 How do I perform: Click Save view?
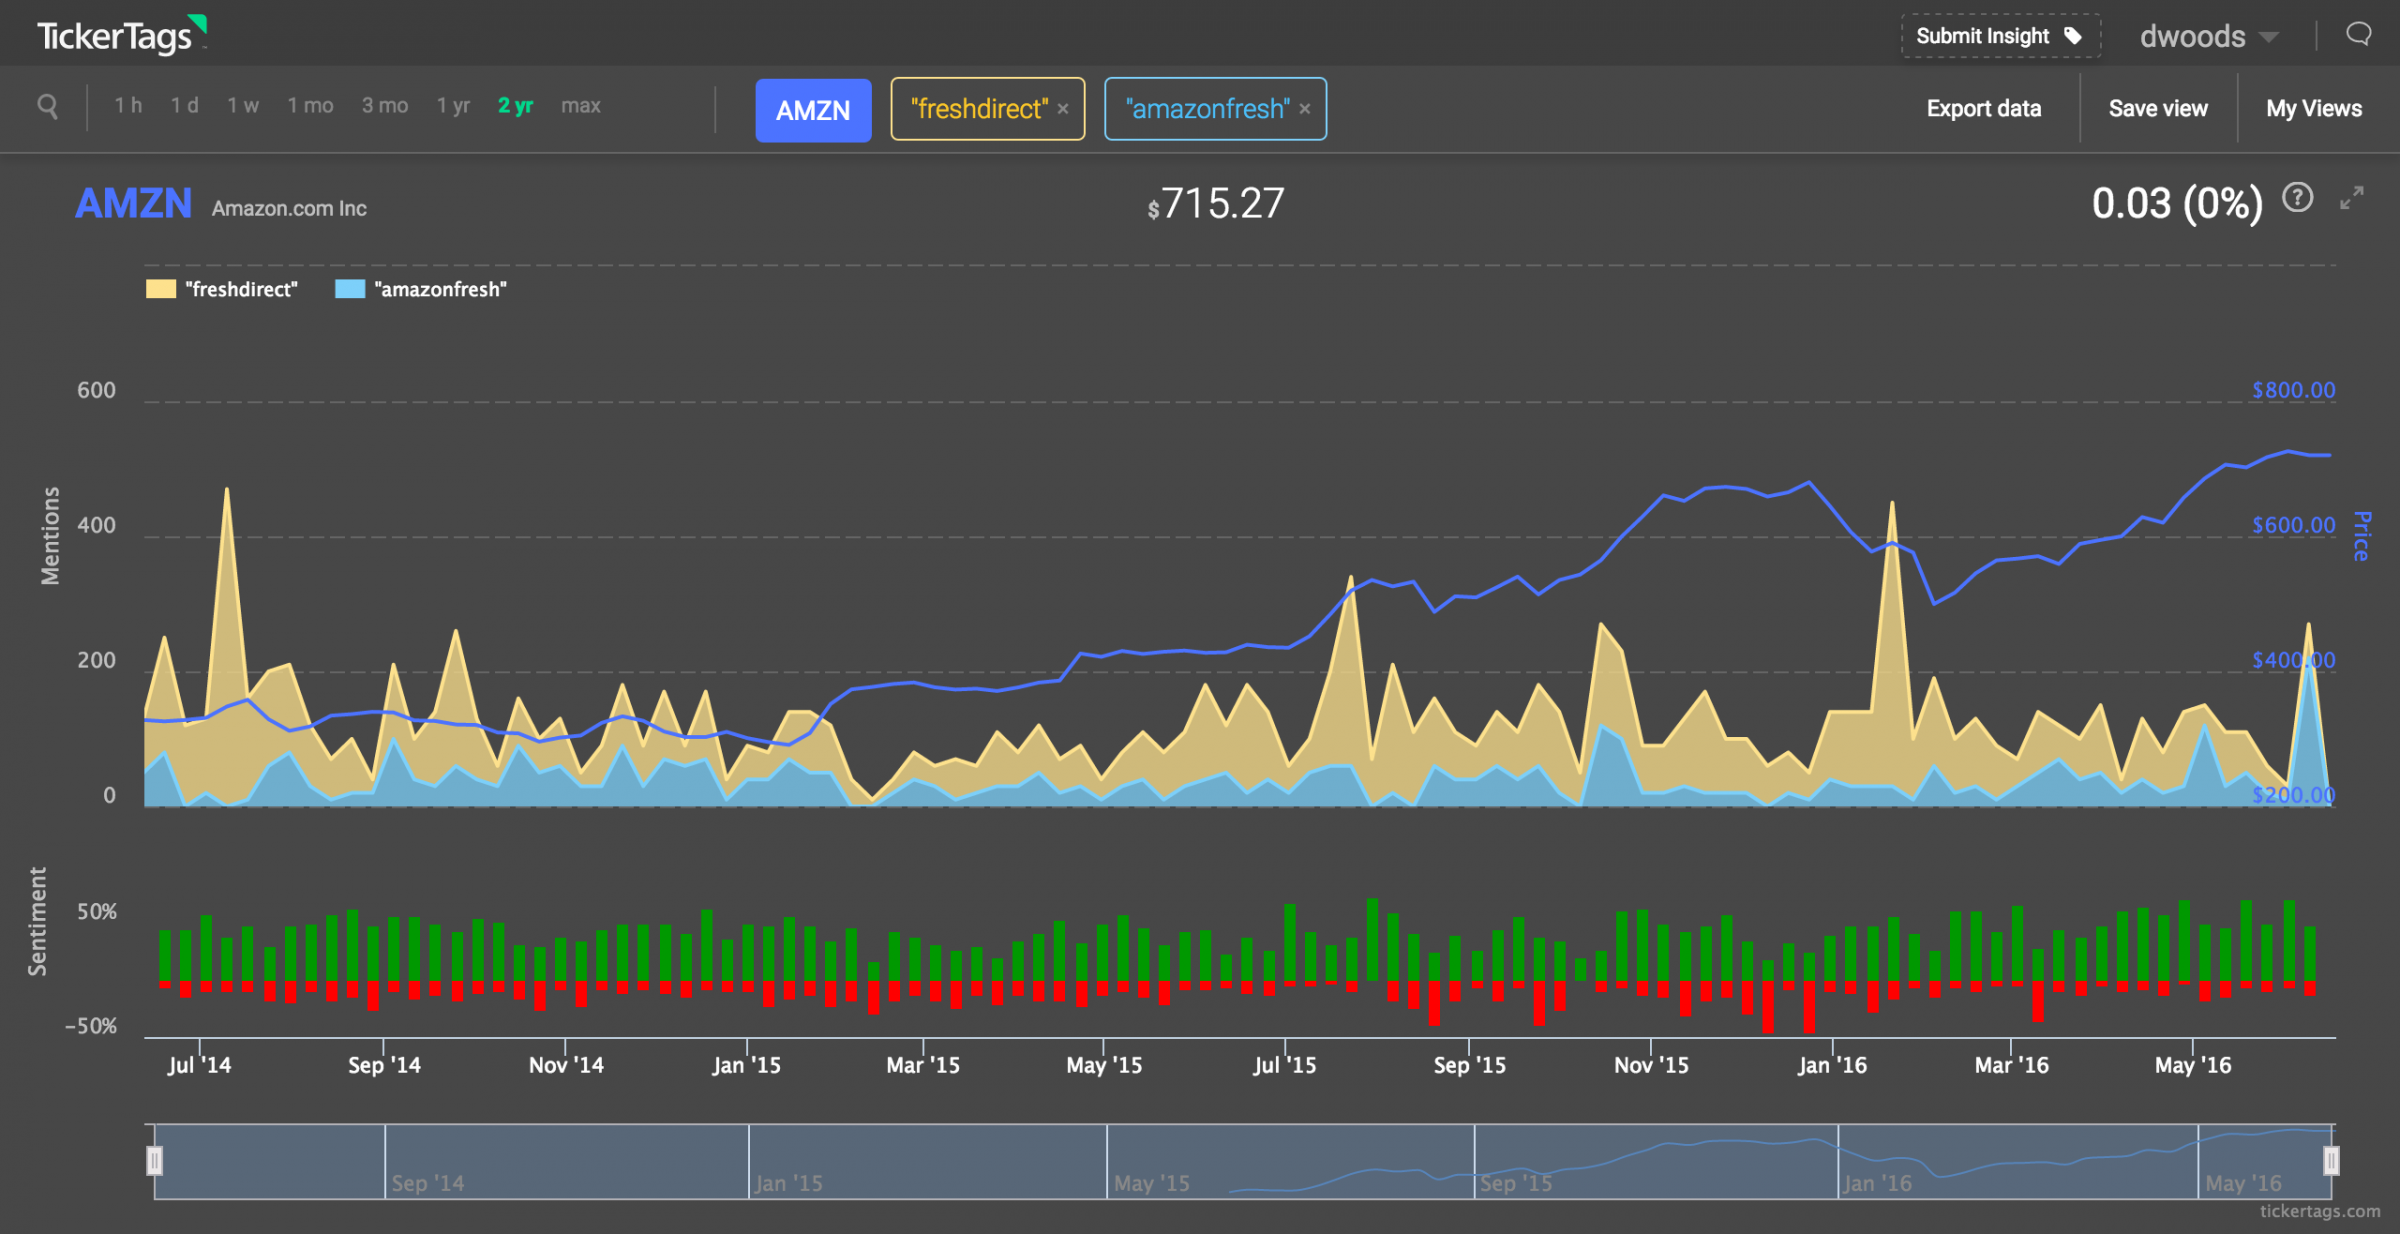tap(2158, 109)
